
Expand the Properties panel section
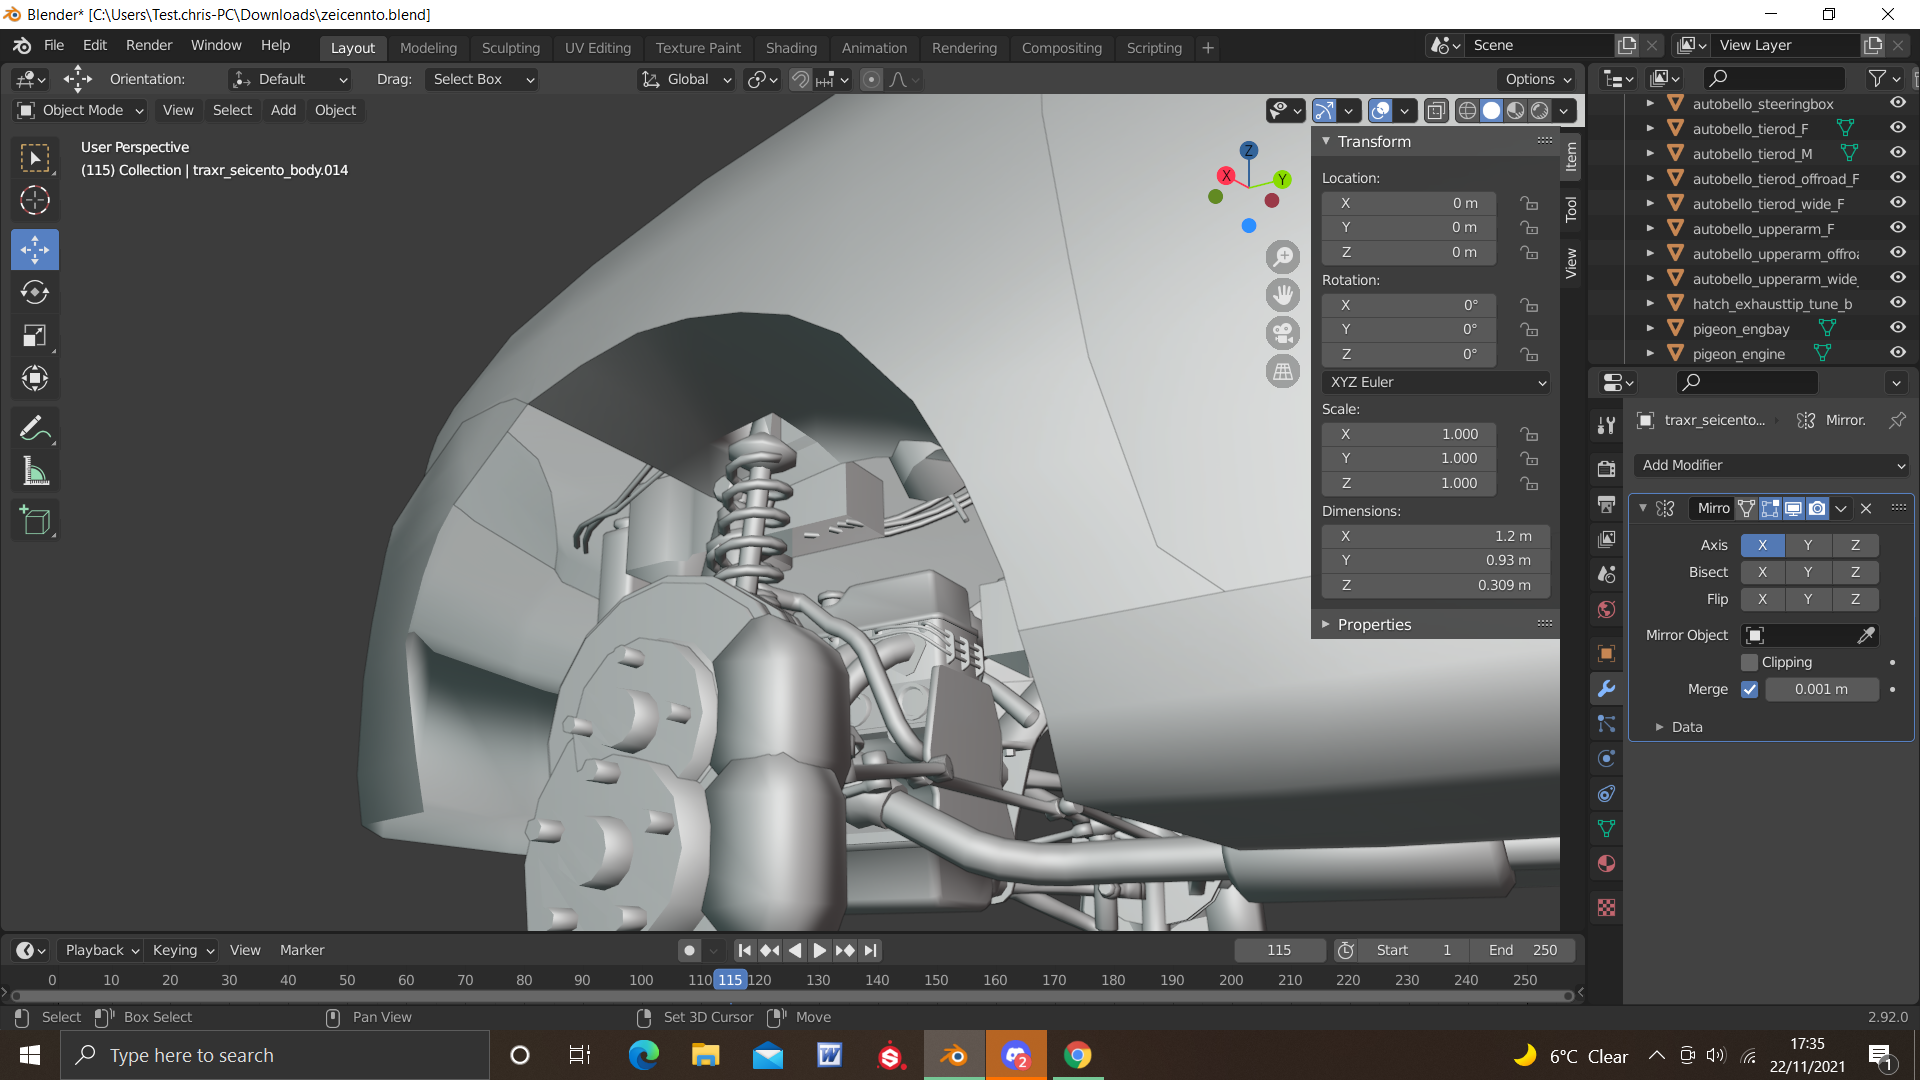point(1374,624)
